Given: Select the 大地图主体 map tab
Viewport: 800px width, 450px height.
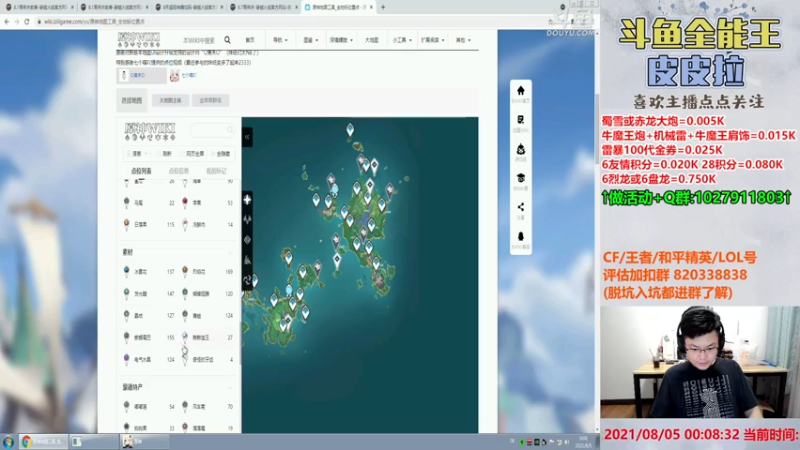Looking at the screenshot, I should point(170,101).
